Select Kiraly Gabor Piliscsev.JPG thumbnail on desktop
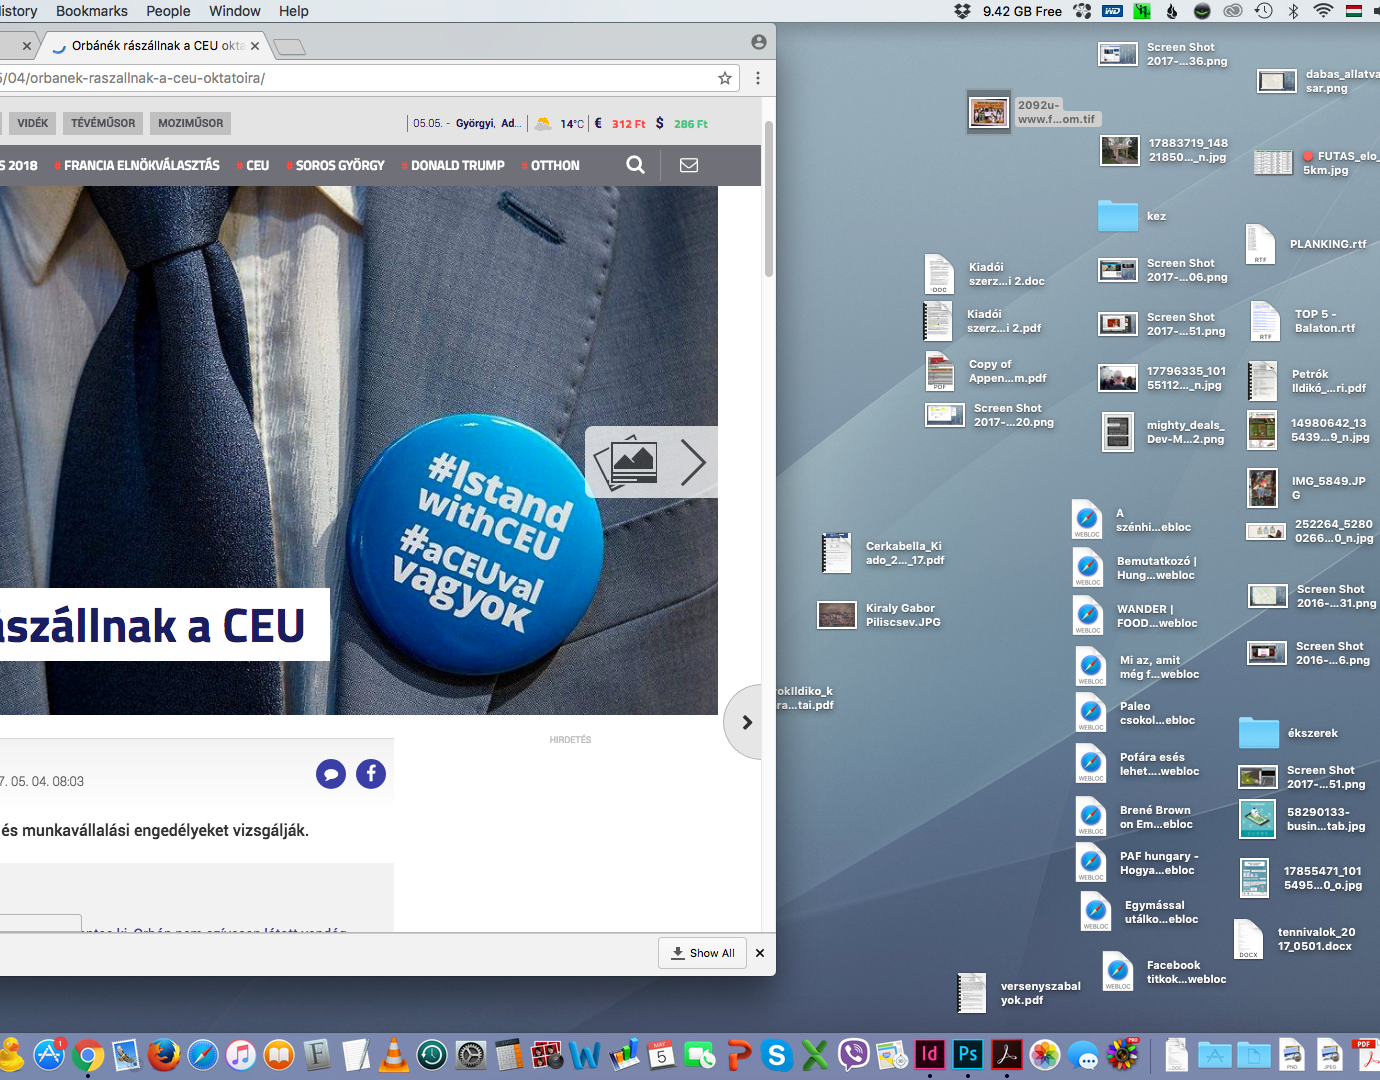The width and height of the screenshot is (1380, 1080). [837, 615]
